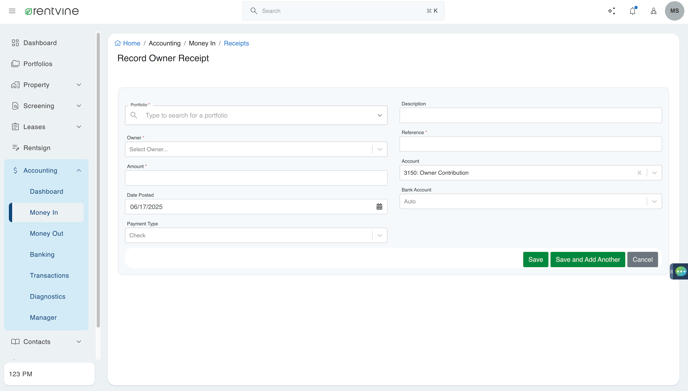
Task: Click the Save and Add Another button
Action: click(588, 259)
